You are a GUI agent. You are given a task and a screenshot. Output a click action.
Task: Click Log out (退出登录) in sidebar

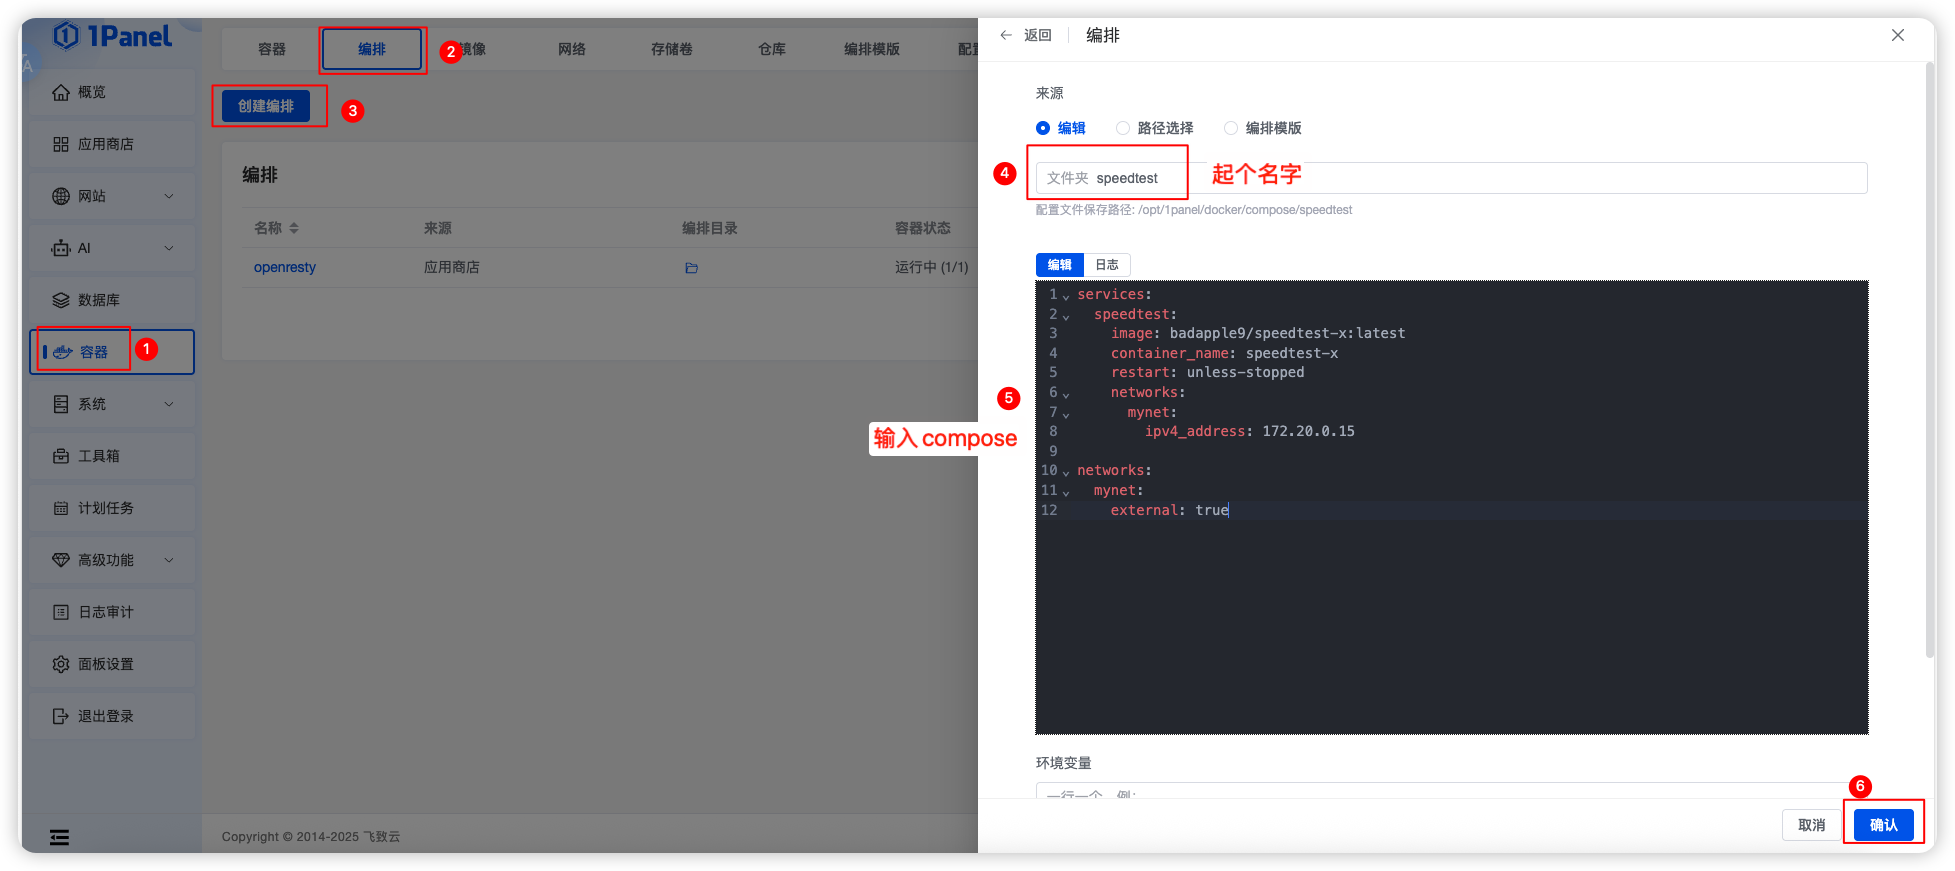tap(106, 716)
